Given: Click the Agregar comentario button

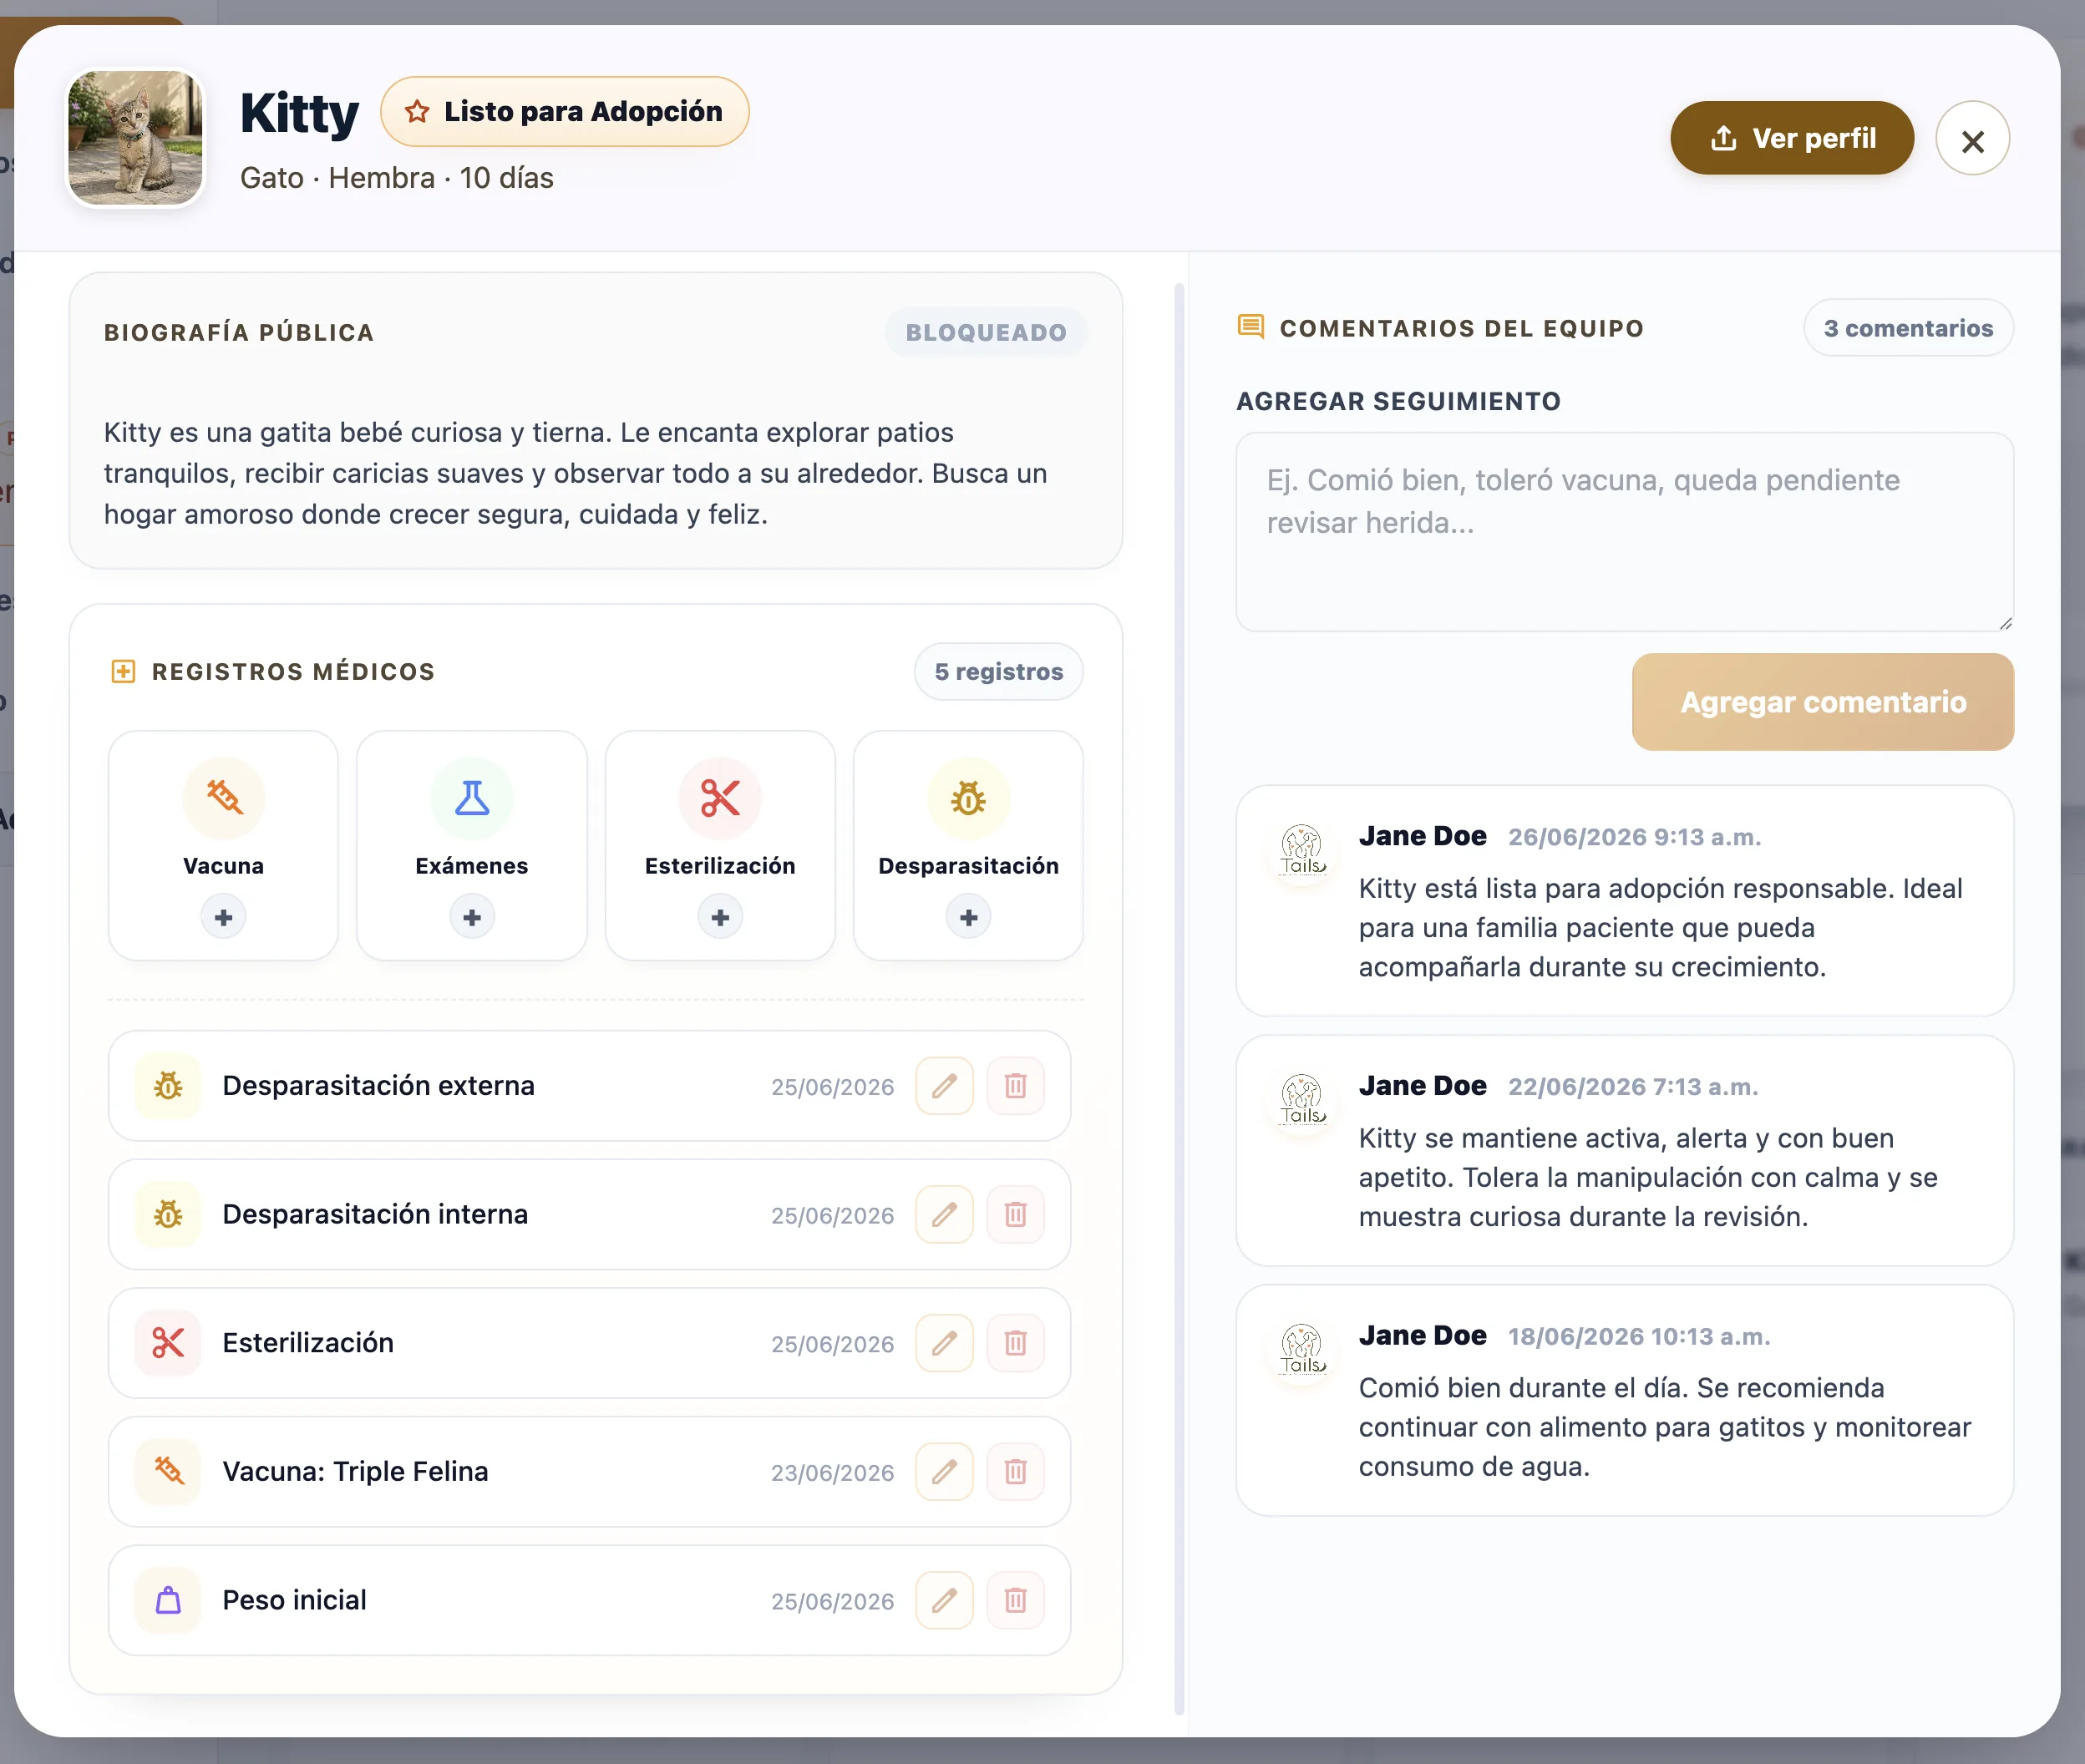Looking at the screenshot, I should (1822, 702).
